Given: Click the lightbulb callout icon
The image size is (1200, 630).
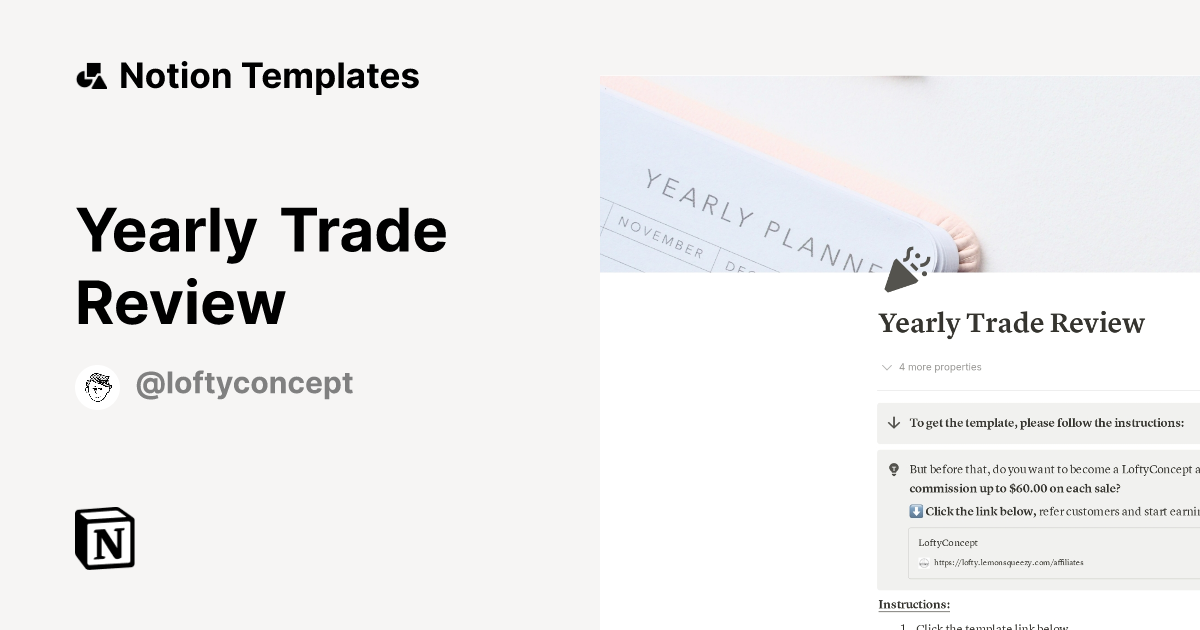Looking at the screenshot, I should tap(894, 469).
